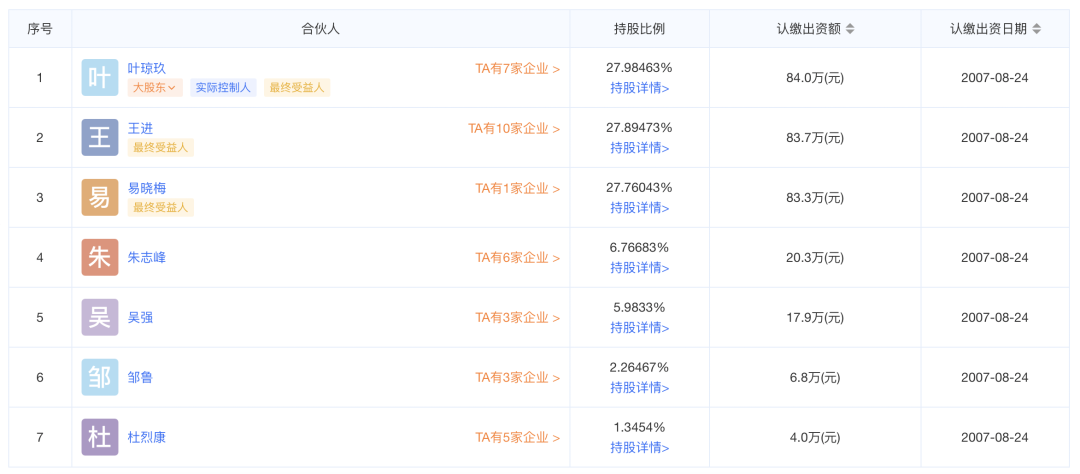Click the 杜 avatar icon for 杜烈康
The width and height of the screenshot is (1080, 474).
pos(100,437)
